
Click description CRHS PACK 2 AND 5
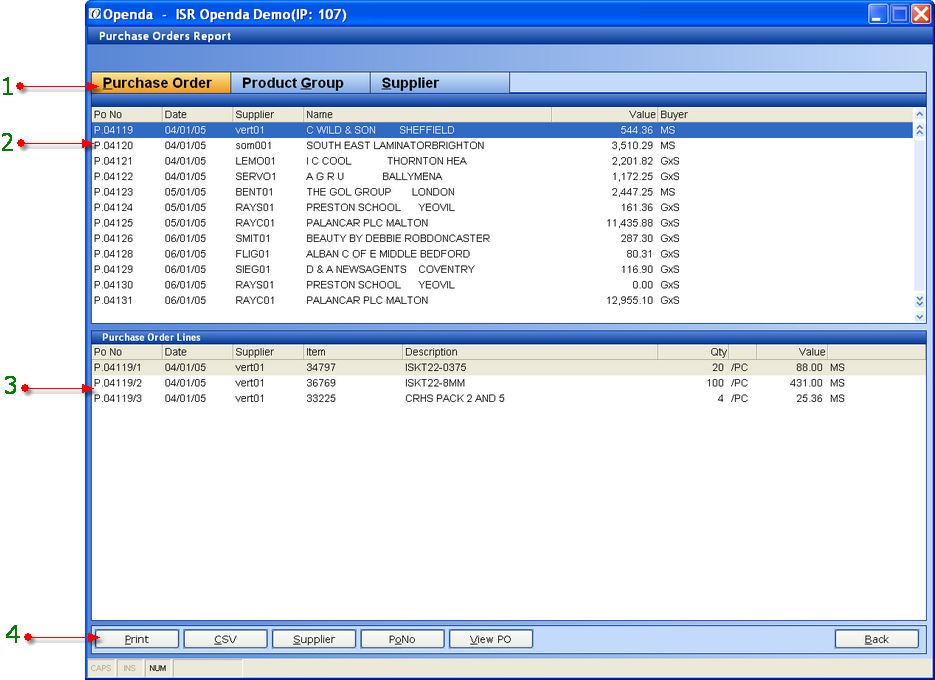[454, 398]
